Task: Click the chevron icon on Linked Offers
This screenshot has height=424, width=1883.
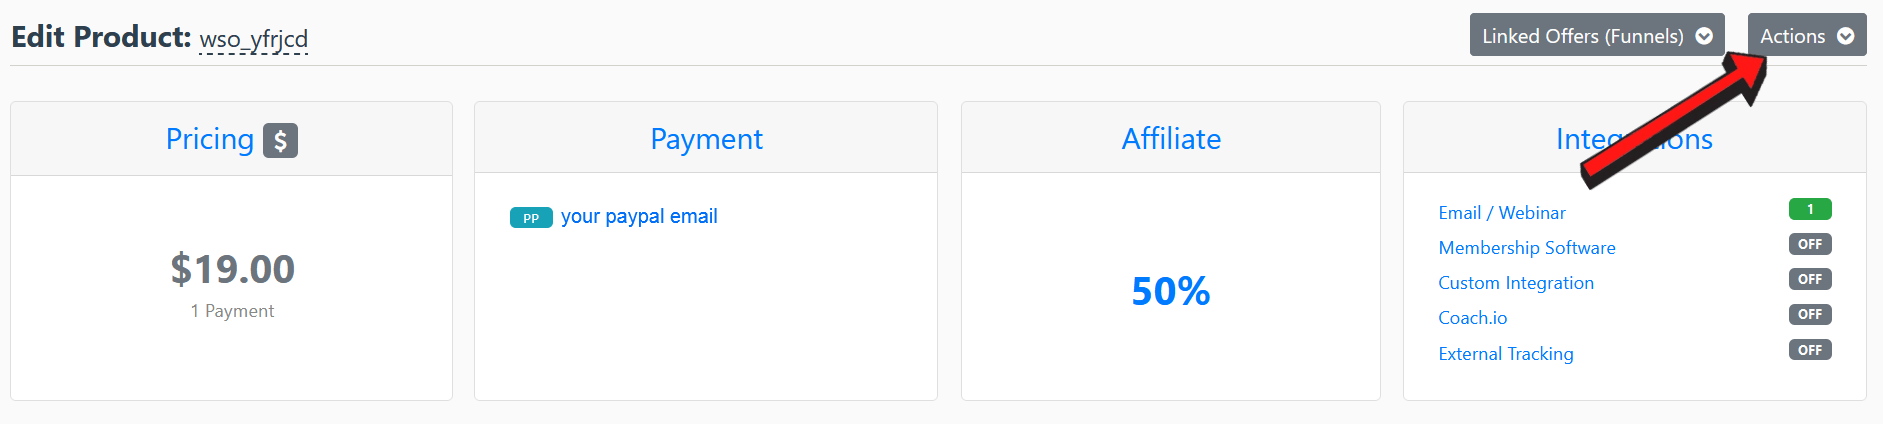Action: pyautogui.click(x=1704, y=36)
